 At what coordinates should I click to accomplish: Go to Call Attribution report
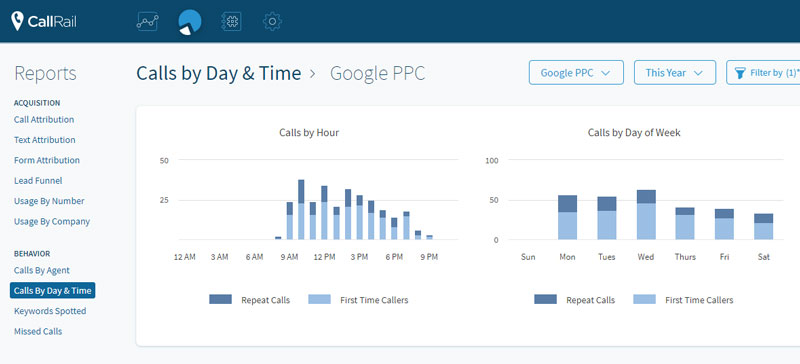(x=44, y=119)
